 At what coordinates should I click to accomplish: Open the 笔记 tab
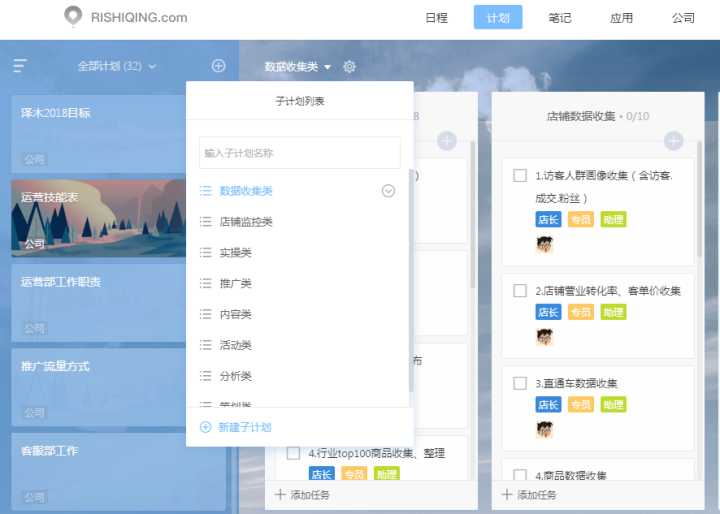(x=560, y=18)
